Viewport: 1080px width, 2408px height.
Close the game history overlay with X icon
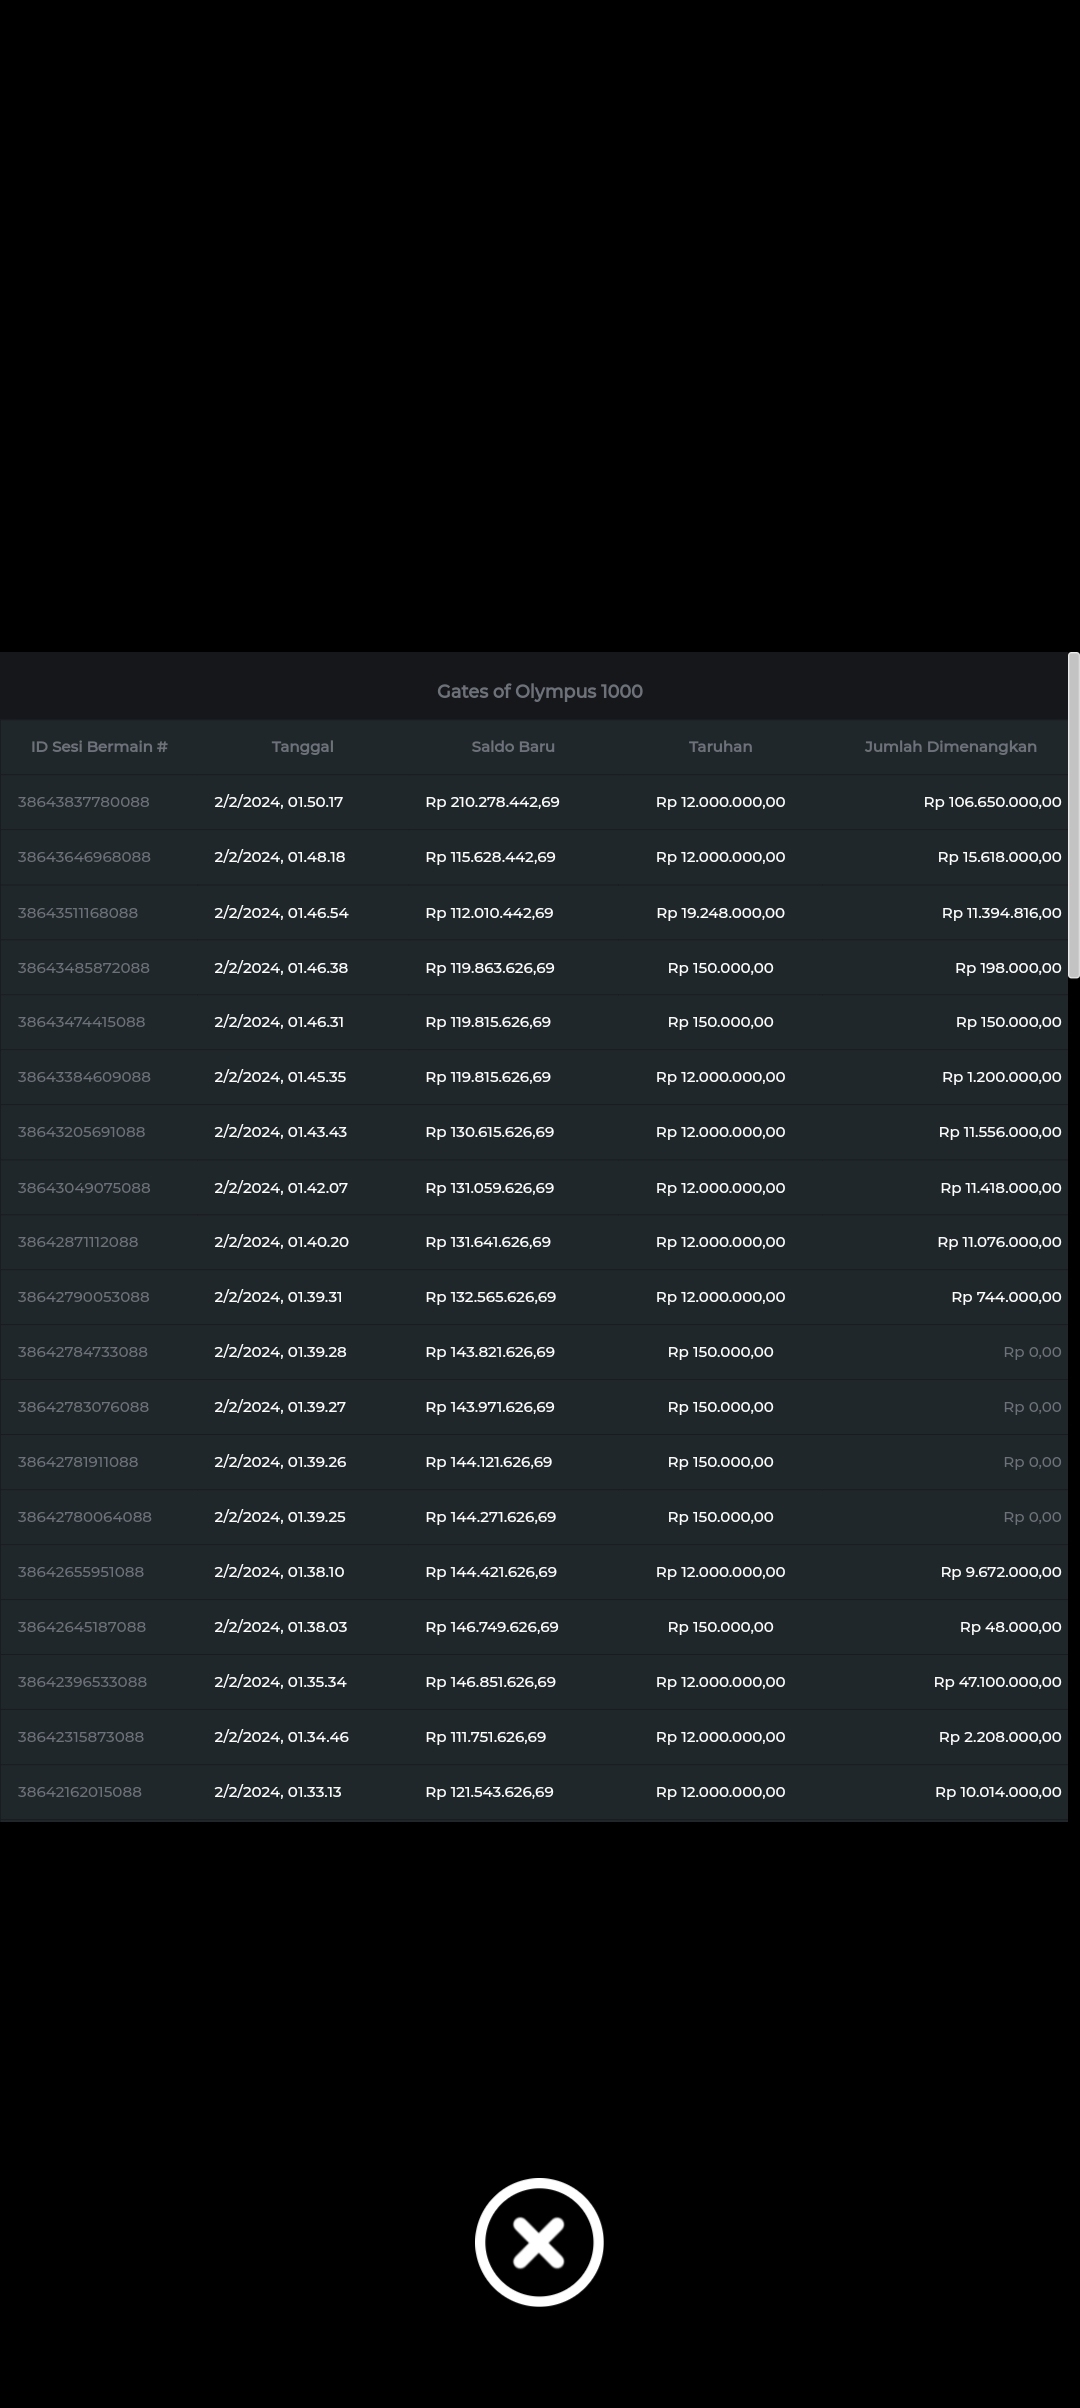pyautogui.click(x=539, y=2241)
